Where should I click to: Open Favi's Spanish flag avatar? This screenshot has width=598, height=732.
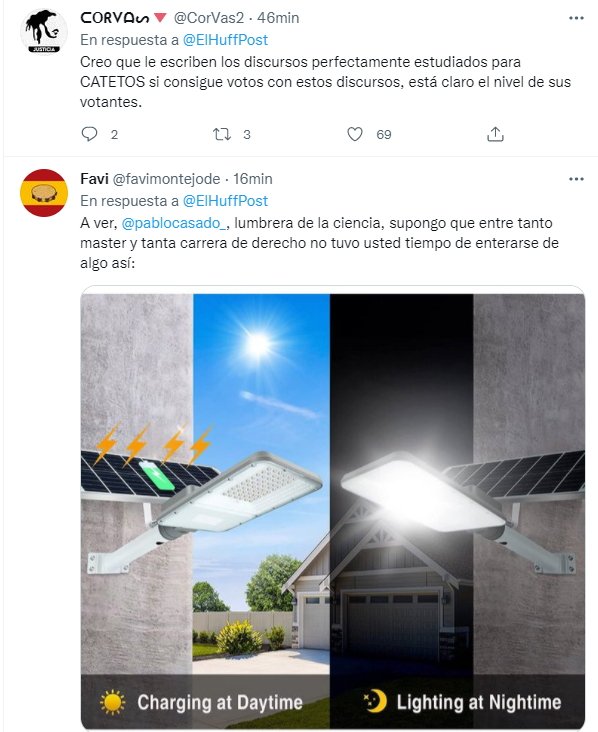[x=44, y=193]
